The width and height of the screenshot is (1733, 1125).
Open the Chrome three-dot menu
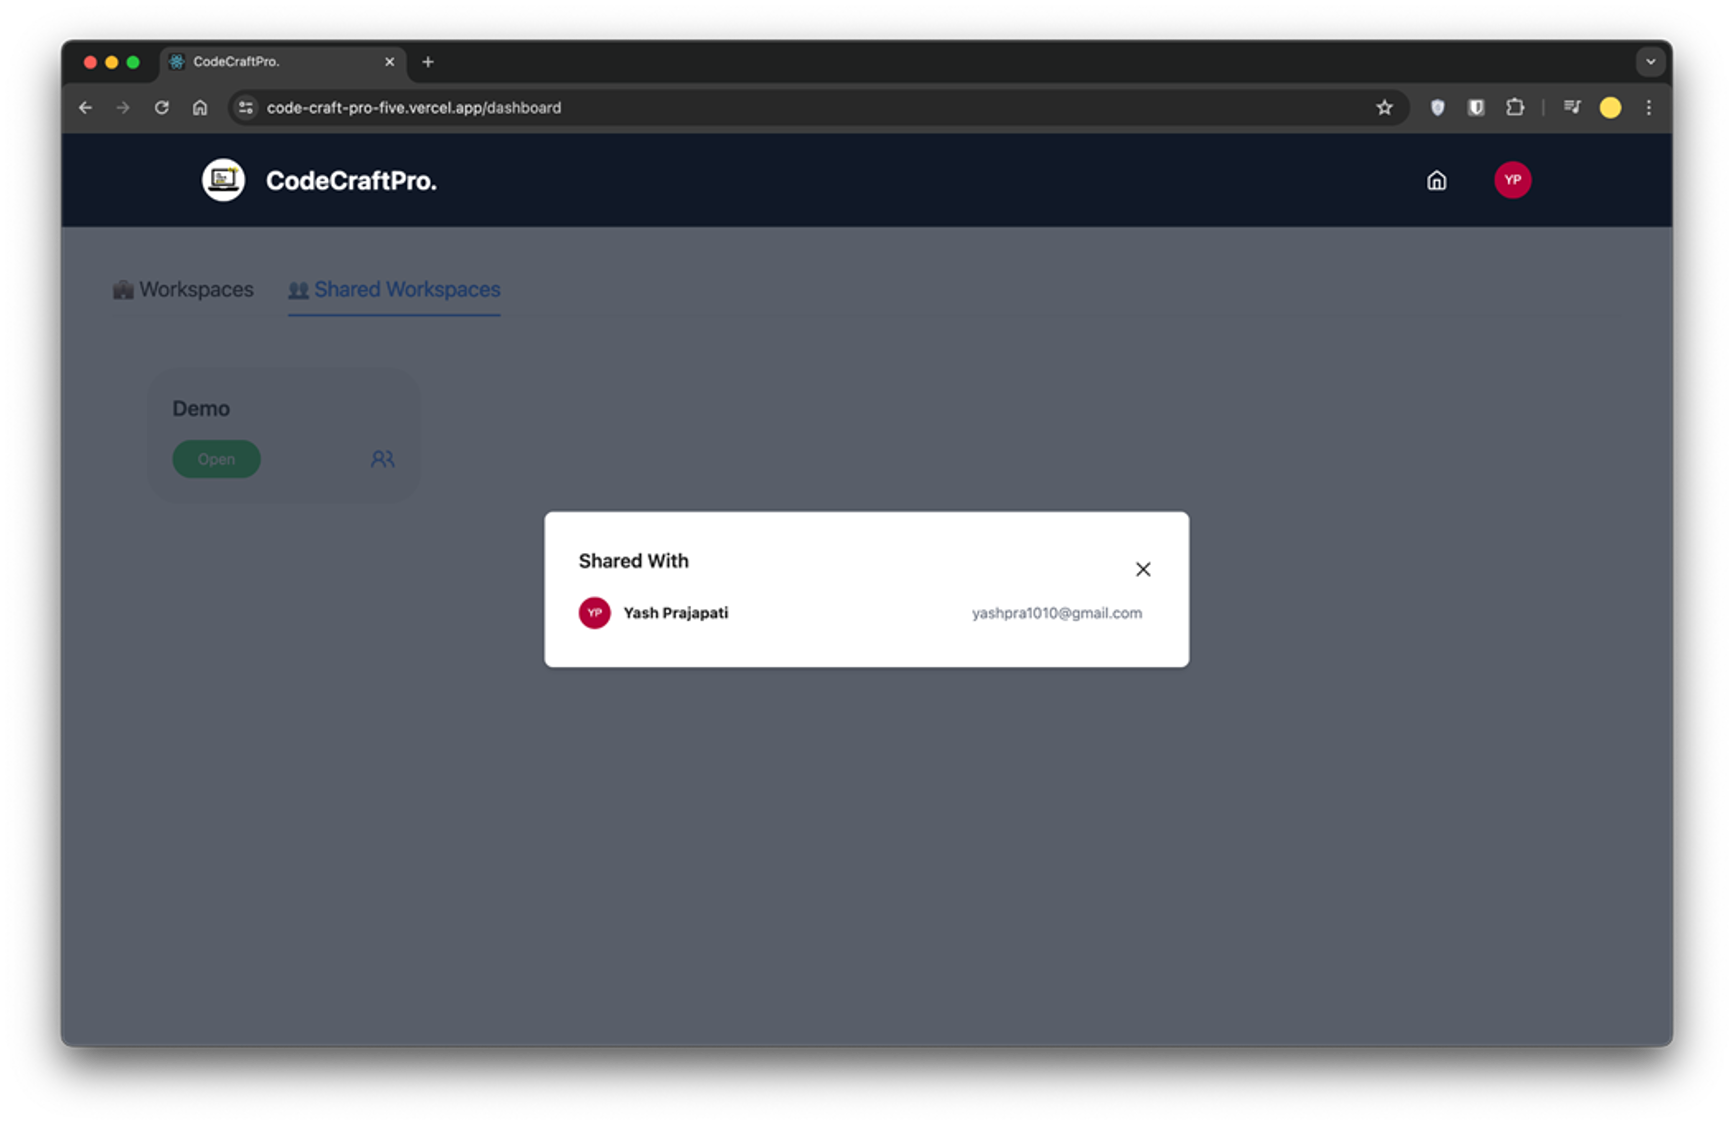coord(1649,108)
